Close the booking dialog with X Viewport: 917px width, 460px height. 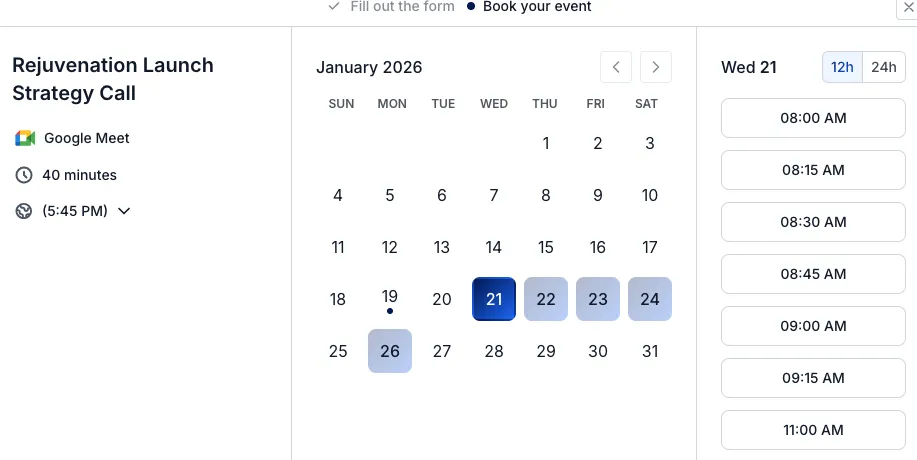[x=908, y=7]
